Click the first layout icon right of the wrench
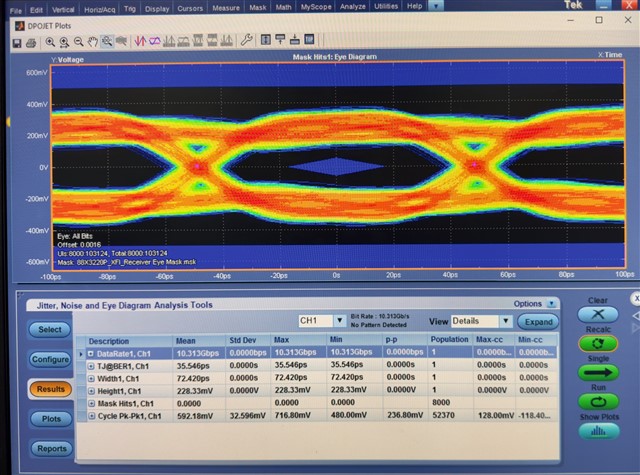 [266, 40]
